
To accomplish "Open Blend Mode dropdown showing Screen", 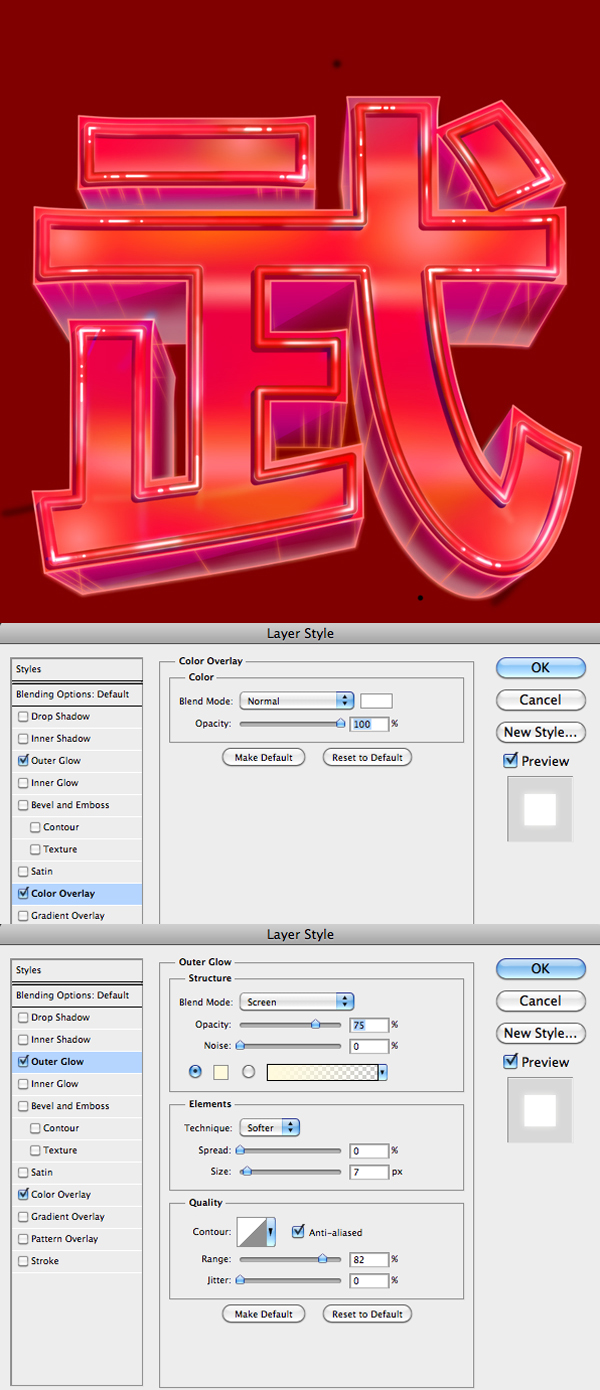I will point(297,1002).
